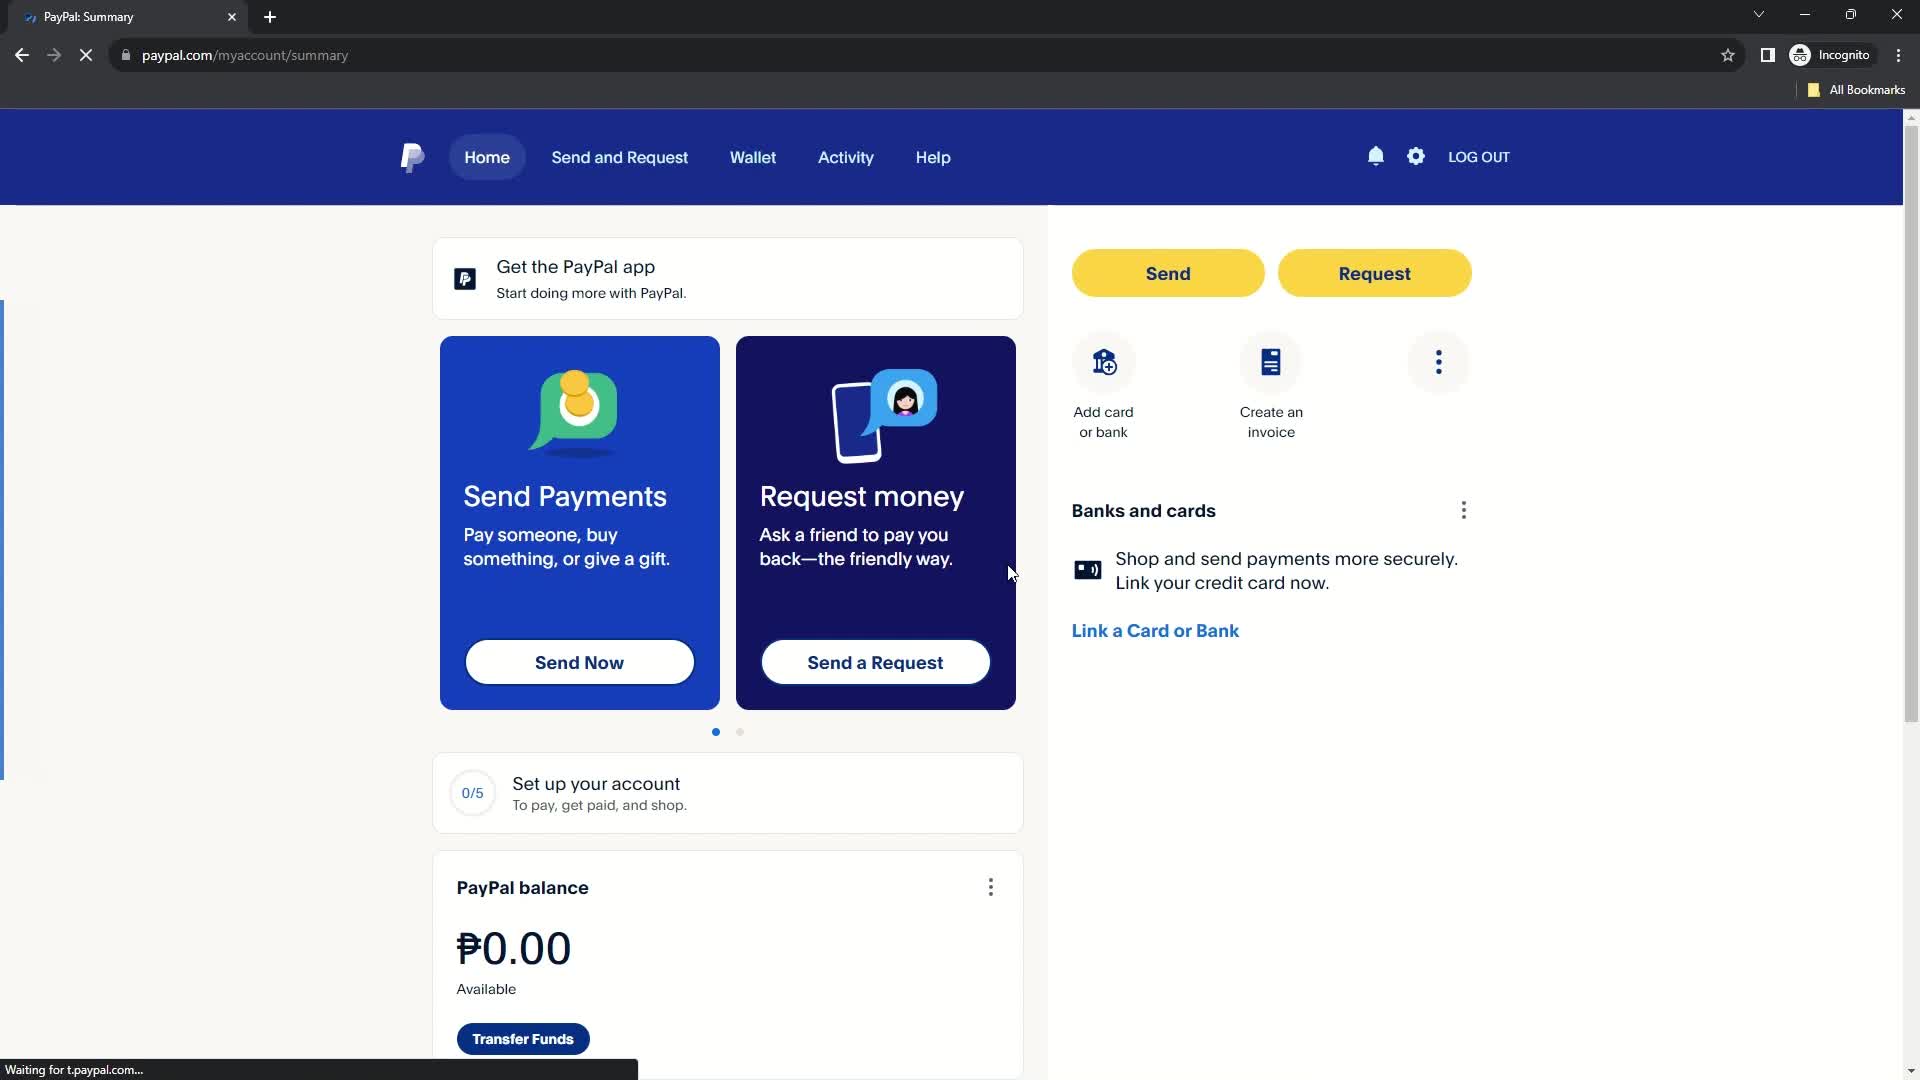Select the Activity menu tab
This screenshot has width=1920, height=1080.
(845, 157)
